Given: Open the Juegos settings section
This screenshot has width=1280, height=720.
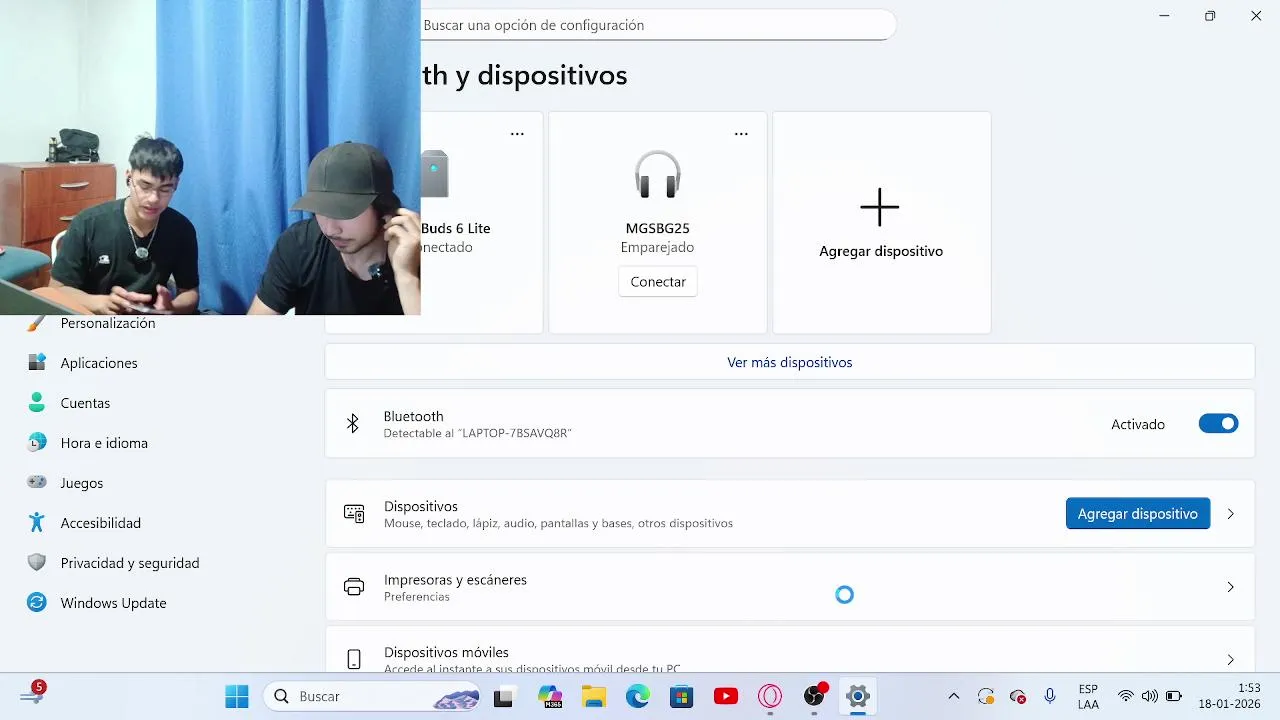Looking at the screenshot, I should [x=82, y=483].
